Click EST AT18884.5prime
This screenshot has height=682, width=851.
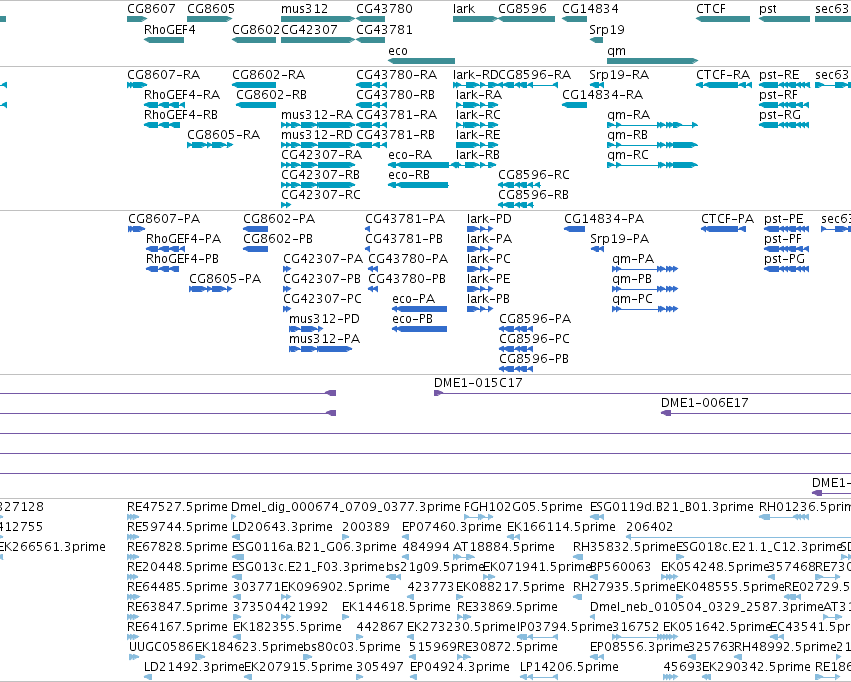click(x=504, y=547)
